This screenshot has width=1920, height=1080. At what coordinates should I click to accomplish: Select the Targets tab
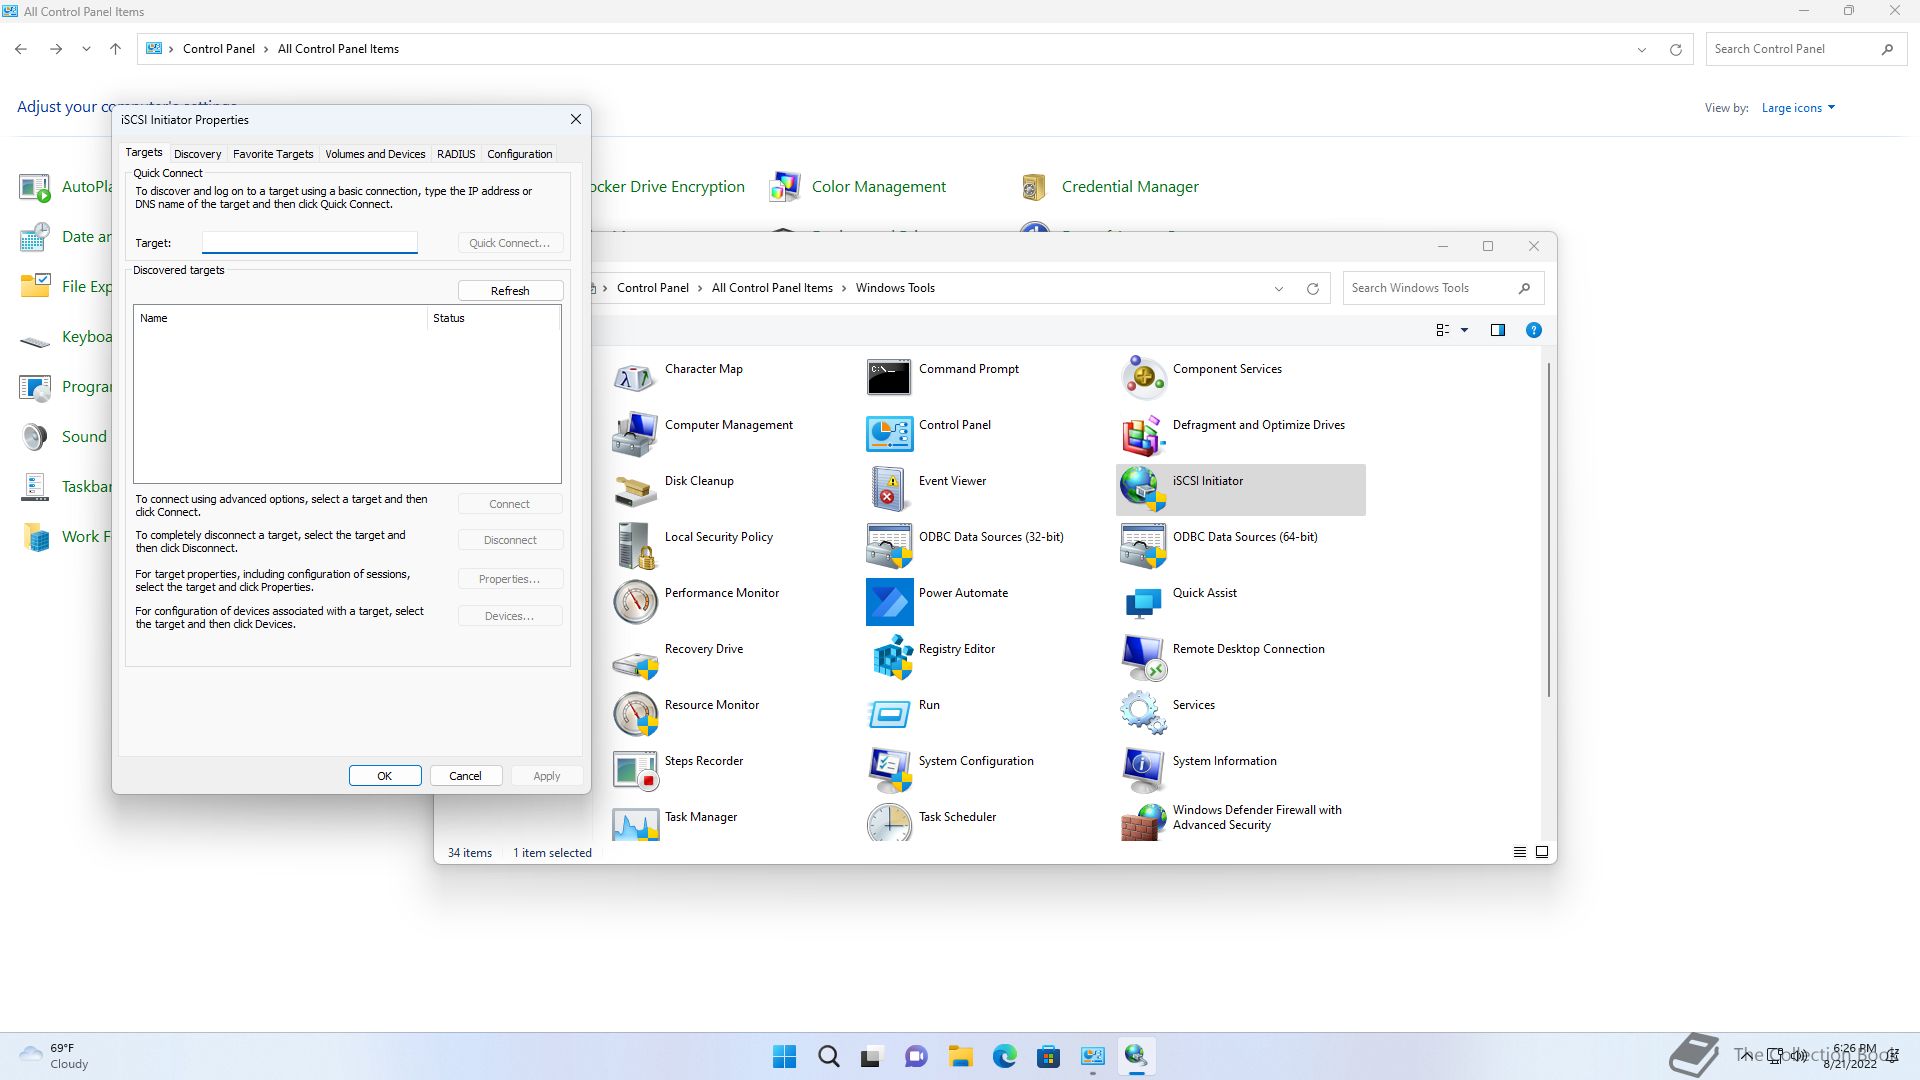[143, 152]
